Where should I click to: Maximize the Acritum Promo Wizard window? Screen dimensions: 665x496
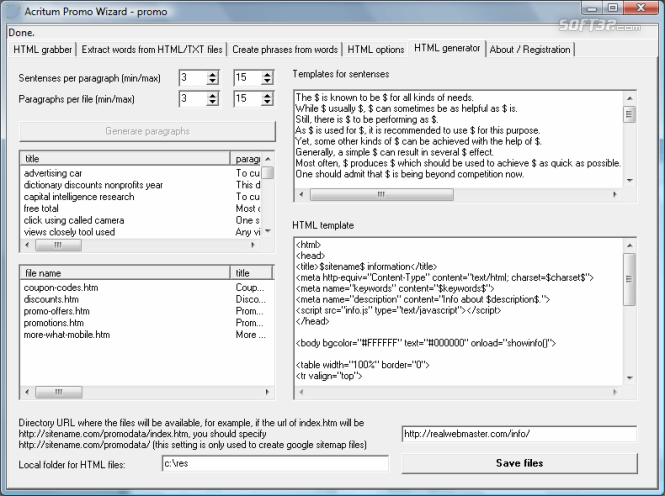[x=613, y=8]
